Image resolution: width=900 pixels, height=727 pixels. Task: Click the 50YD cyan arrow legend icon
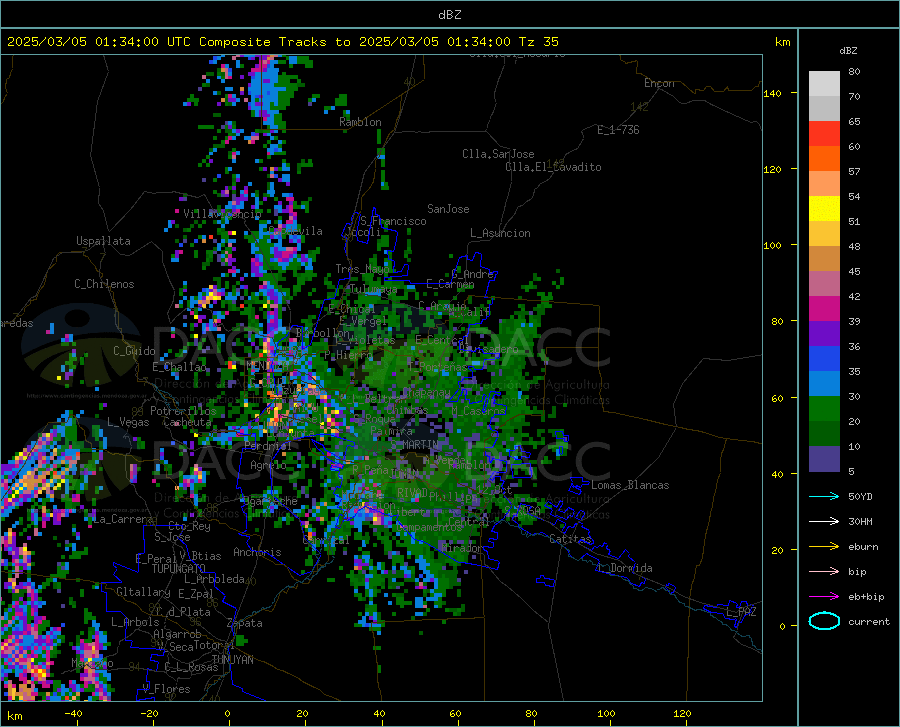pos(824,496)
